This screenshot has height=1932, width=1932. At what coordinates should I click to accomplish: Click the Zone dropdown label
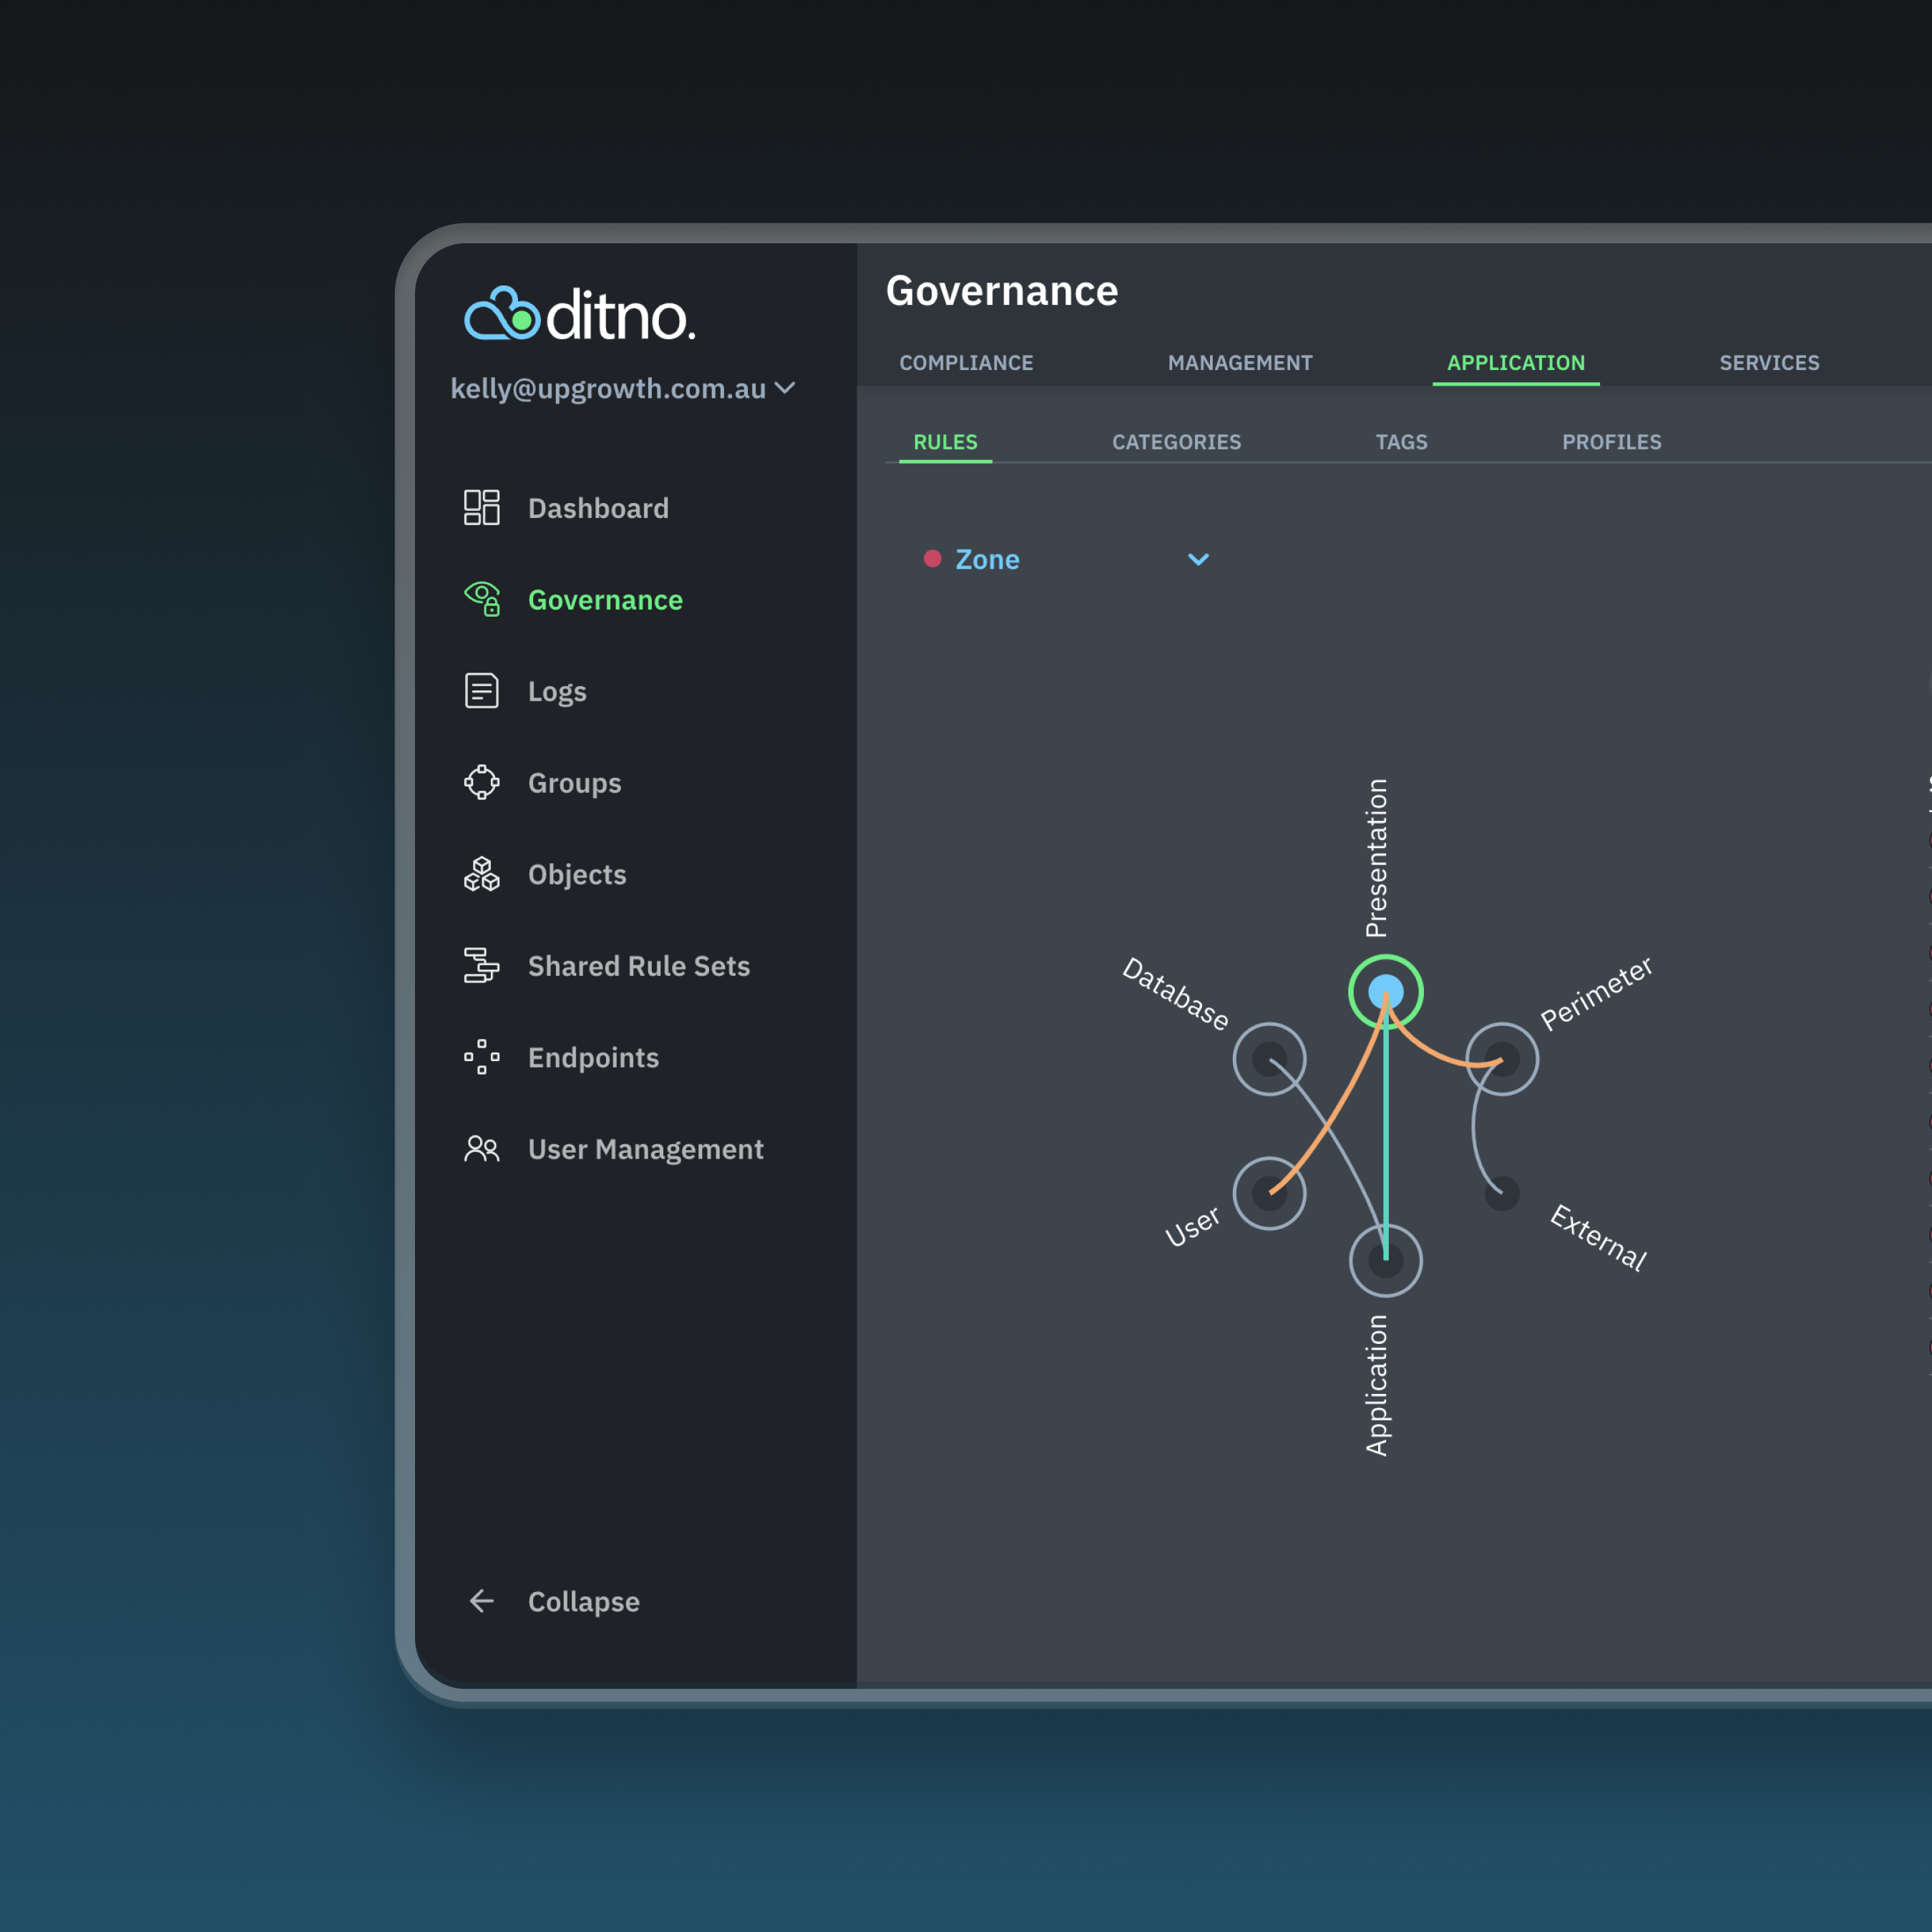987,560
